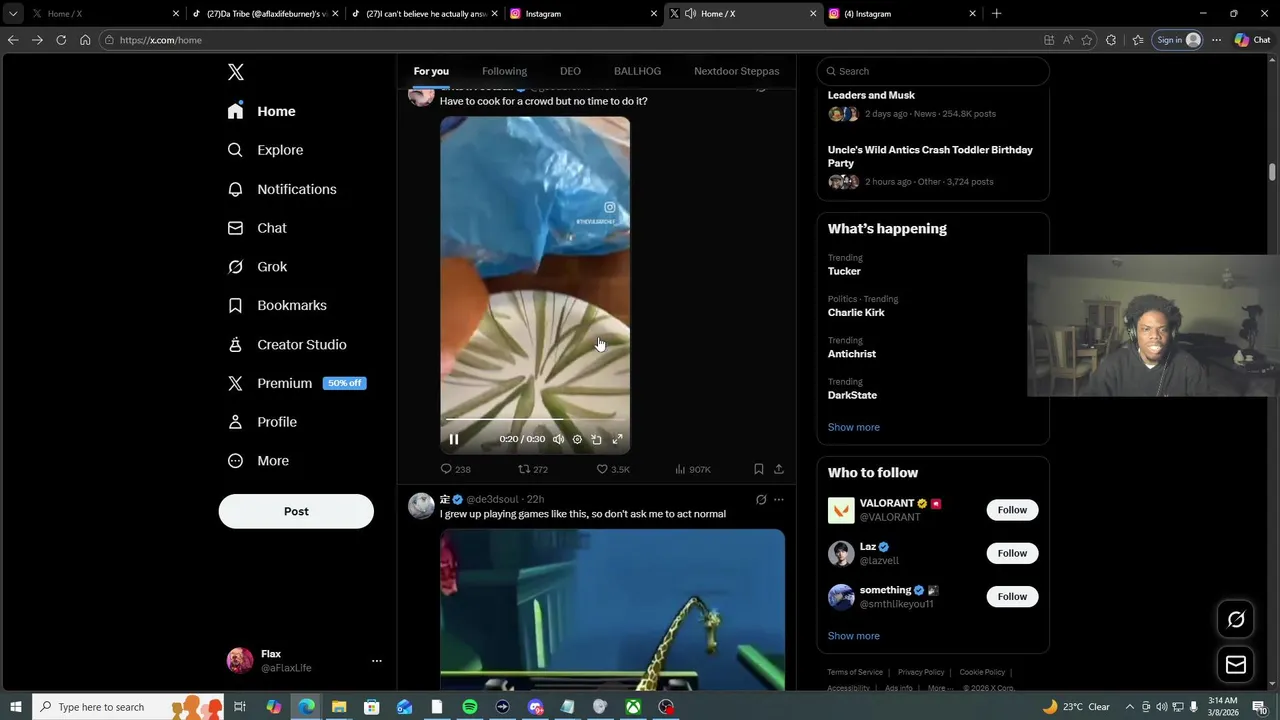This screenshot has width=1280, height=720.
Task: Switch to the For you tab
Action: pos(431,71)
